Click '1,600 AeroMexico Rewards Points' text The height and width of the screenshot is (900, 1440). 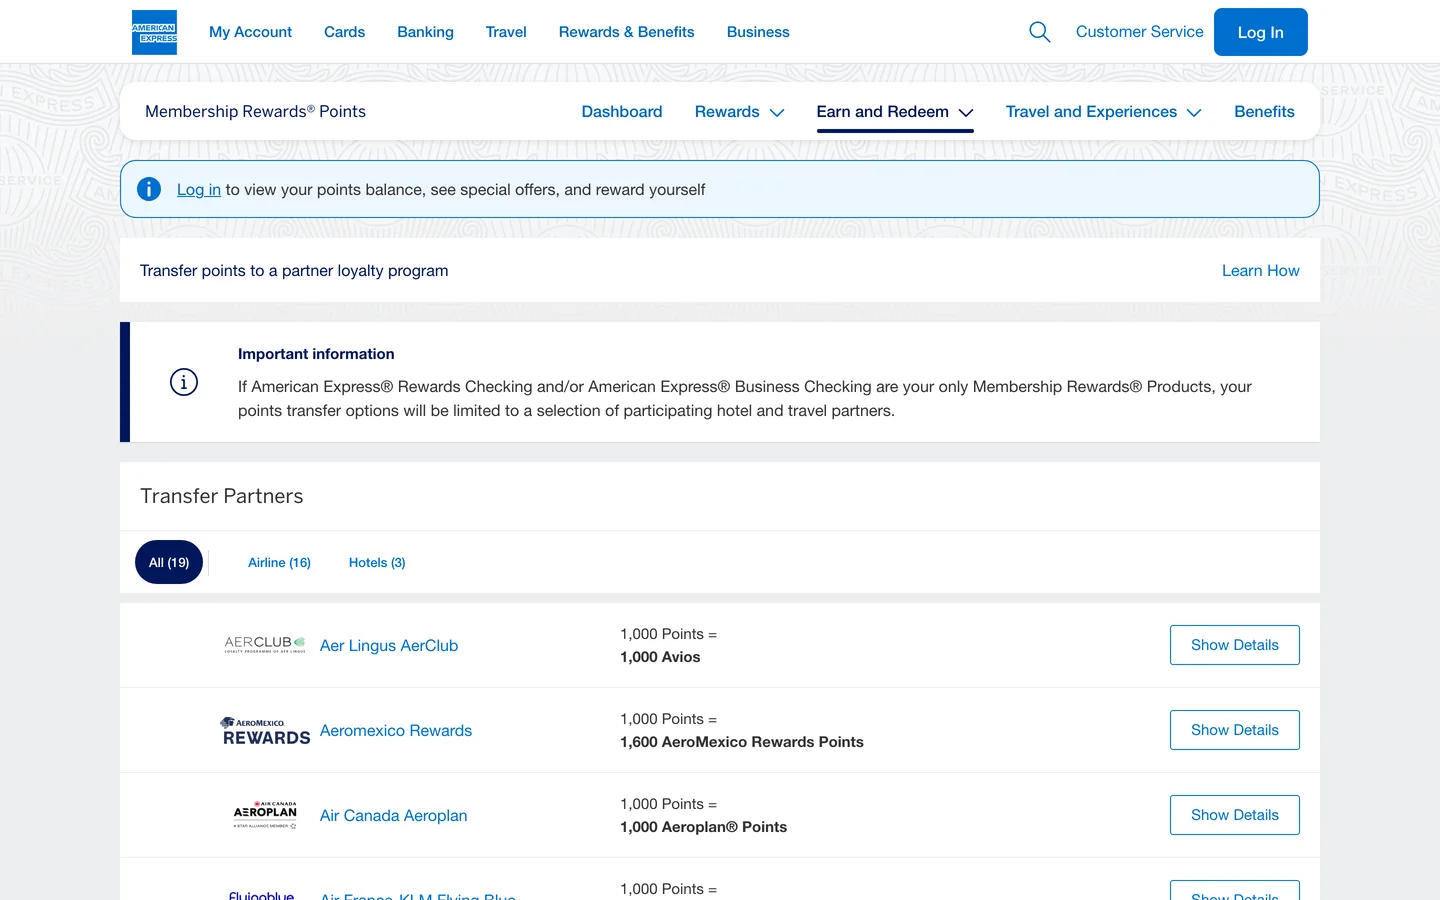point(742,742)
